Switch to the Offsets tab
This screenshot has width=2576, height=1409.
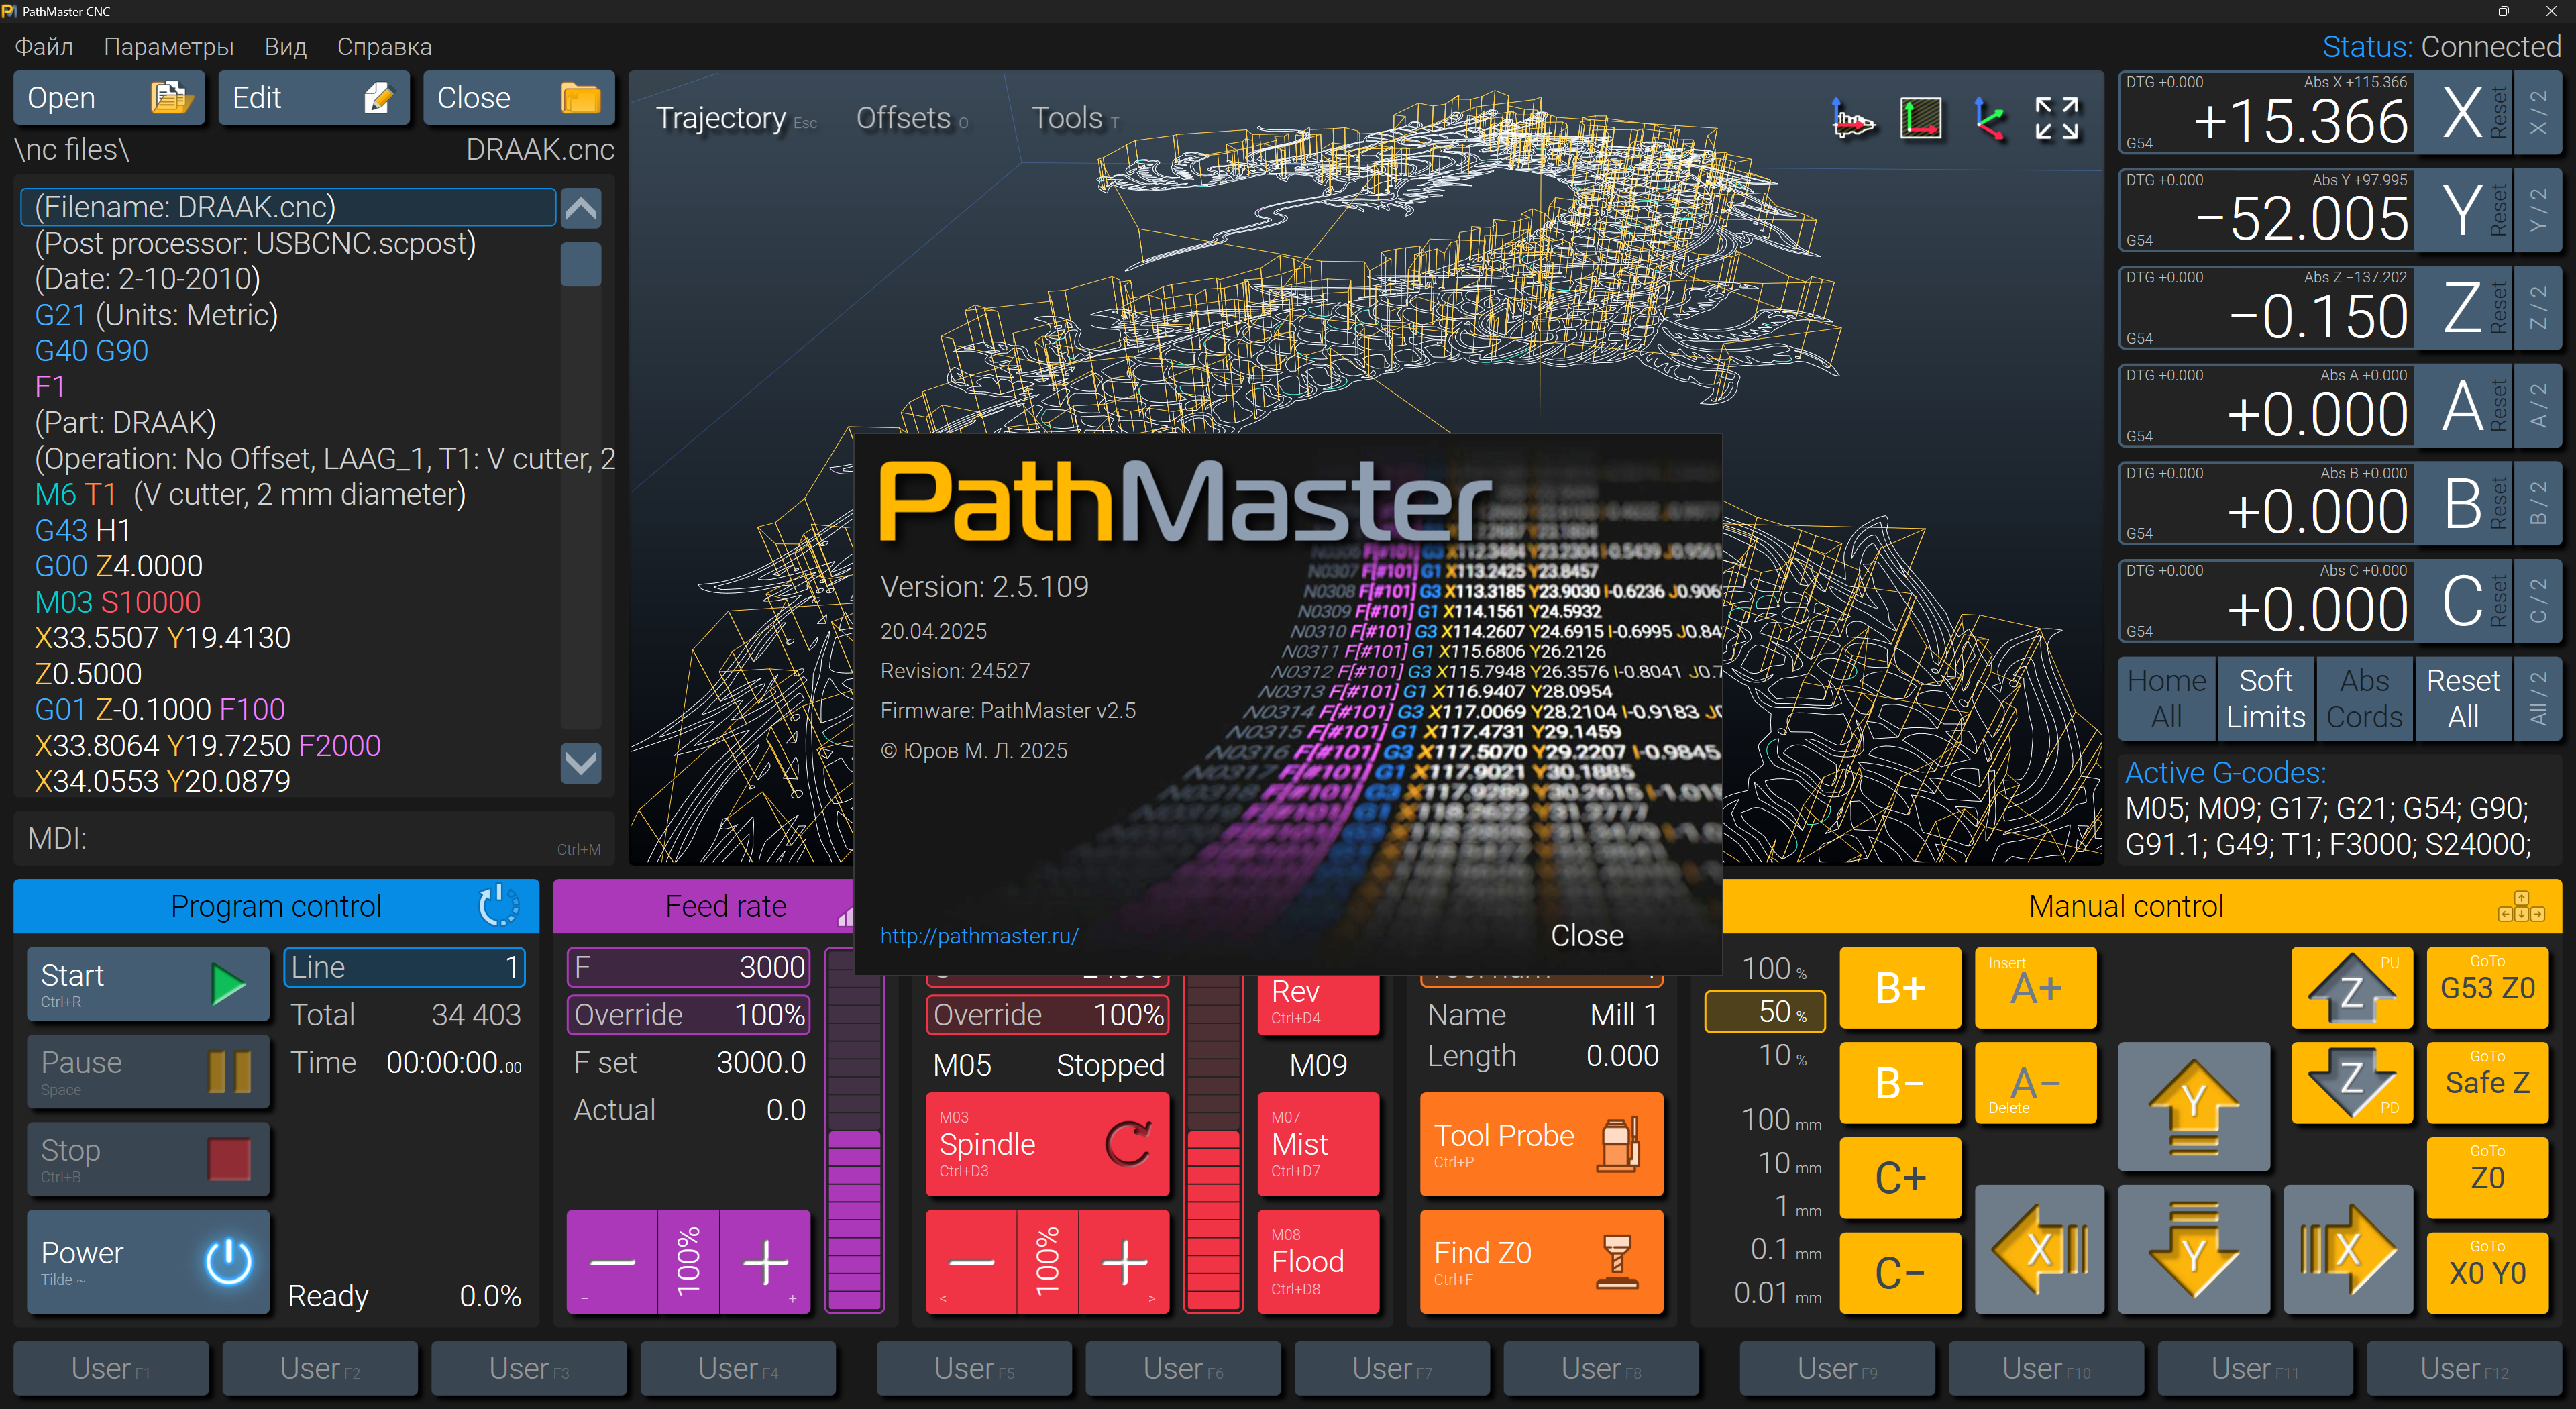click(x=903, y=119)
